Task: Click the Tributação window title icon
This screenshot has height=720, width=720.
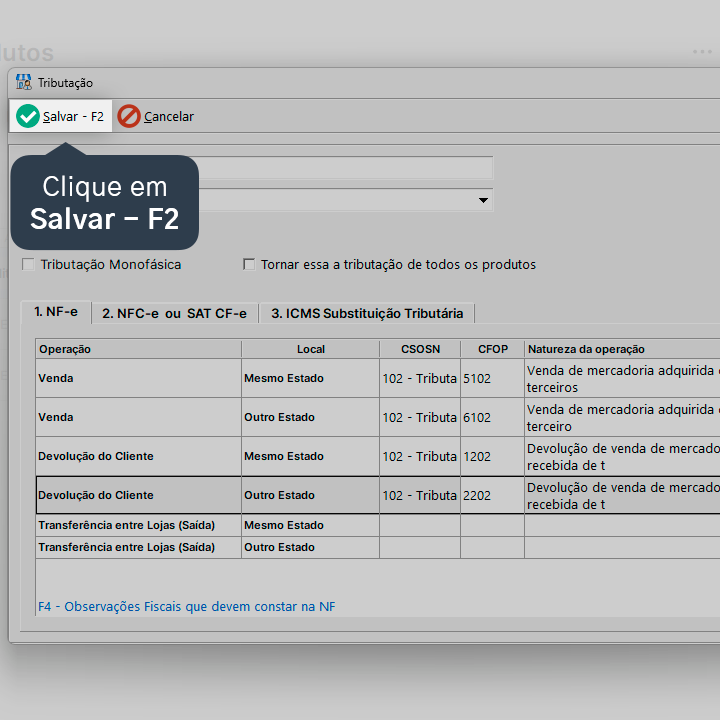Action: 24,82
